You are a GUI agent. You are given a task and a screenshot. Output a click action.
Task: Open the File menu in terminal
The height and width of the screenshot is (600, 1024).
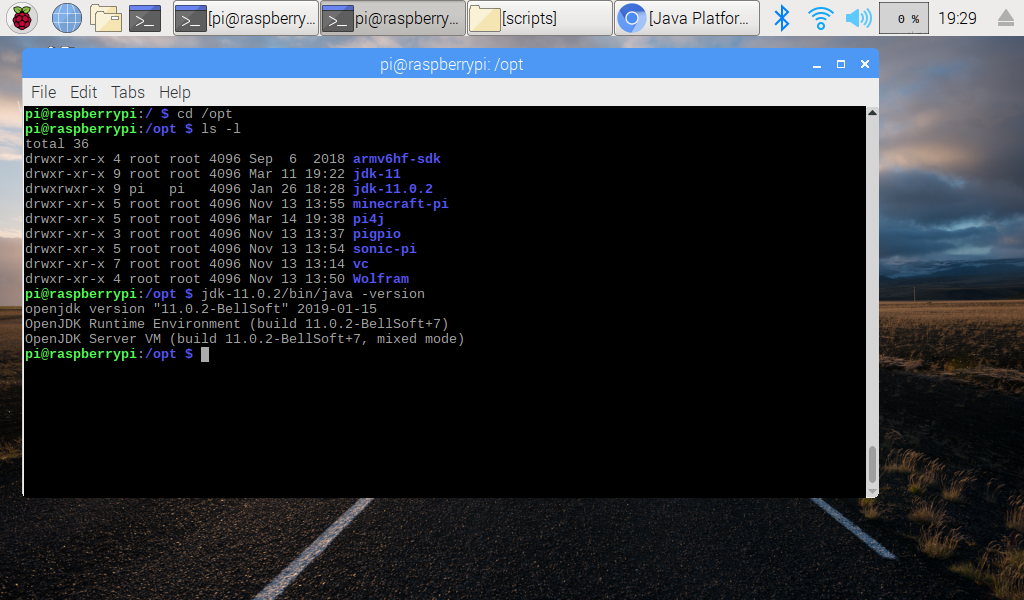[x=44, y=92]
